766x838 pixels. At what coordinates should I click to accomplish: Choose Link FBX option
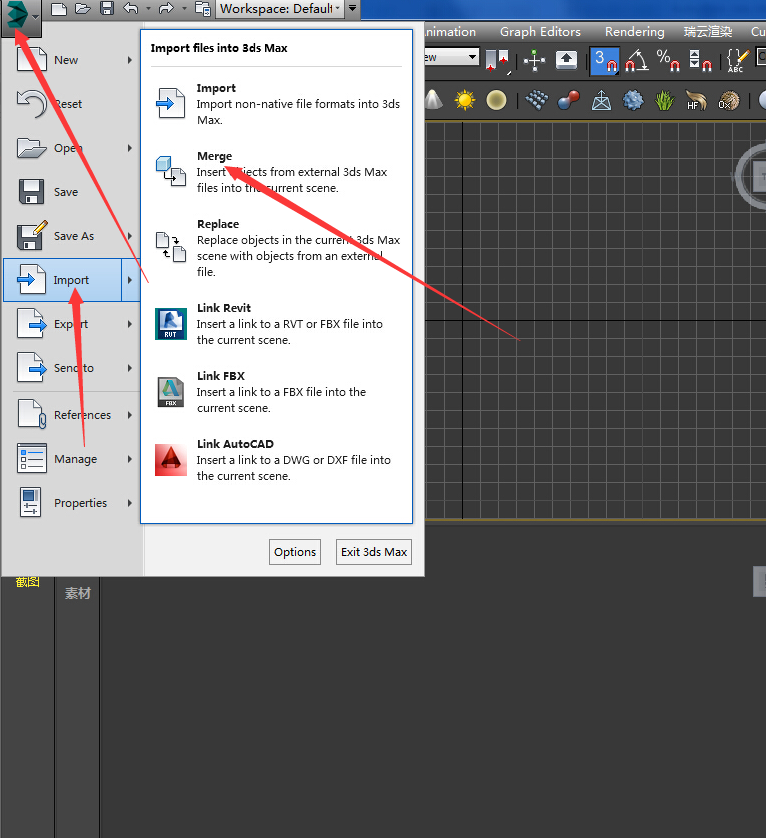pos(277,392)
